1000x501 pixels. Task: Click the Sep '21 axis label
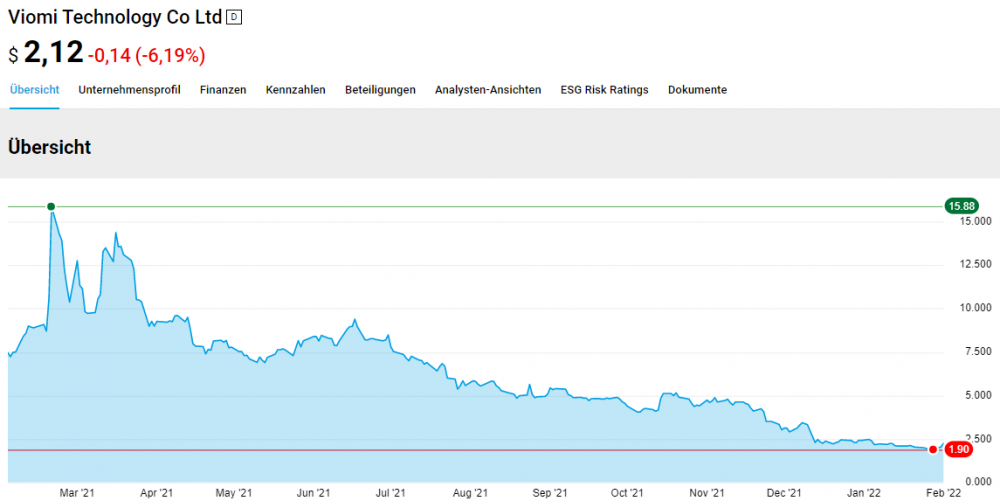click(x=550, y=493)
